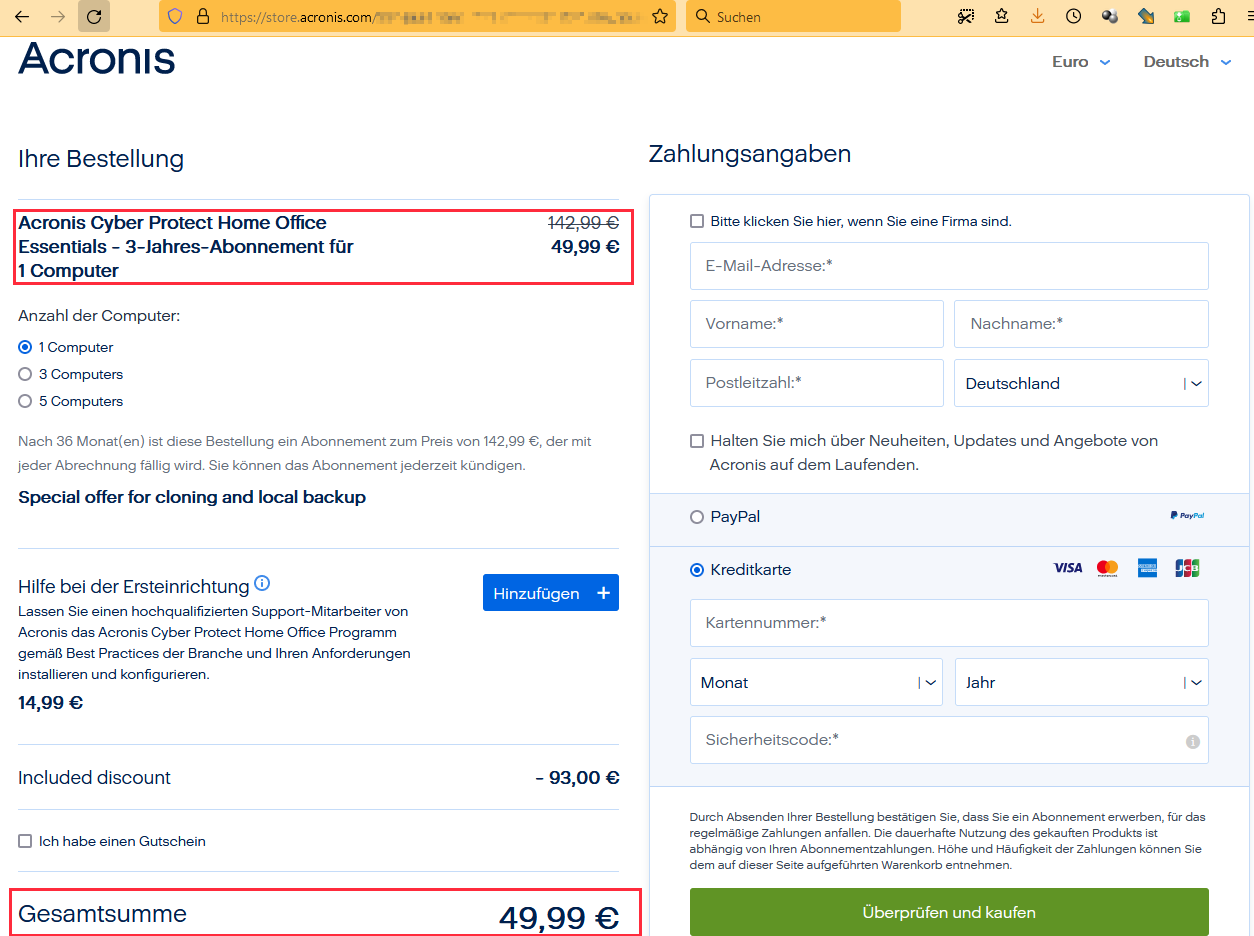Bookmark this page with the star

pyautogui.click(x=659, y=16)
